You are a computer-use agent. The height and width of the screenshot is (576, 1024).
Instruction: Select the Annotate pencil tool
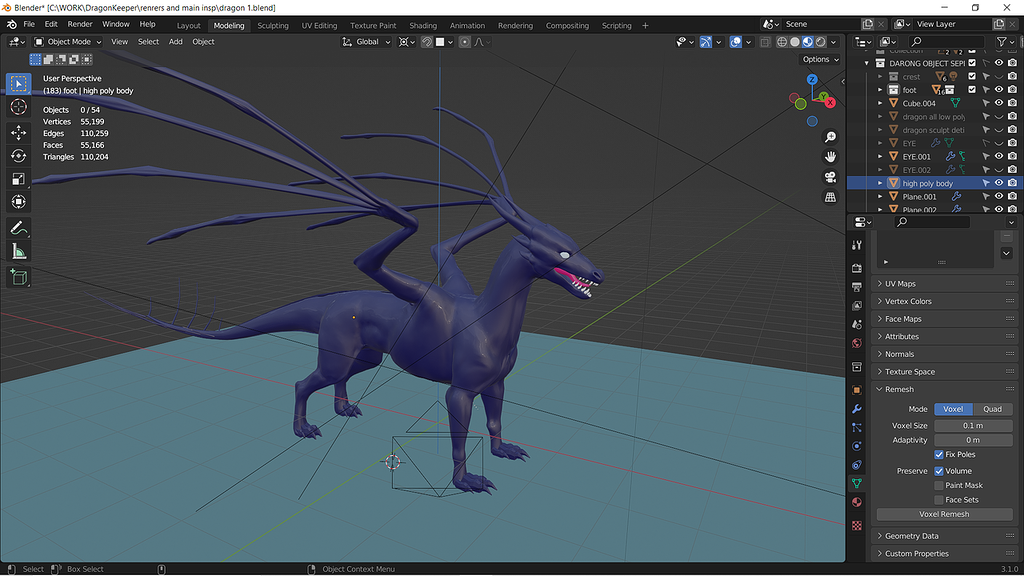(19, 228)
